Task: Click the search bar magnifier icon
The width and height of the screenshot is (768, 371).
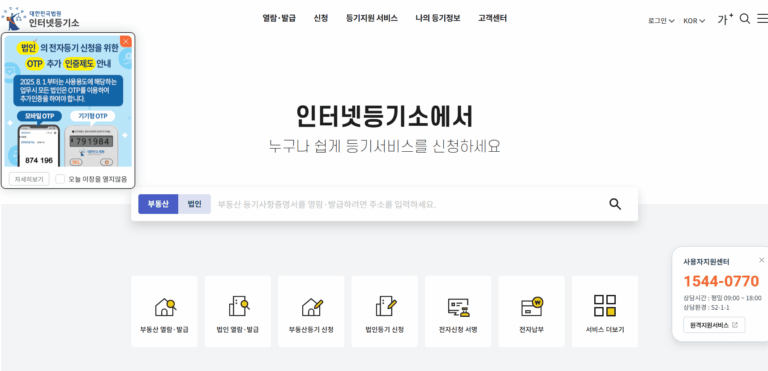Action: click(x=615, y=204)
